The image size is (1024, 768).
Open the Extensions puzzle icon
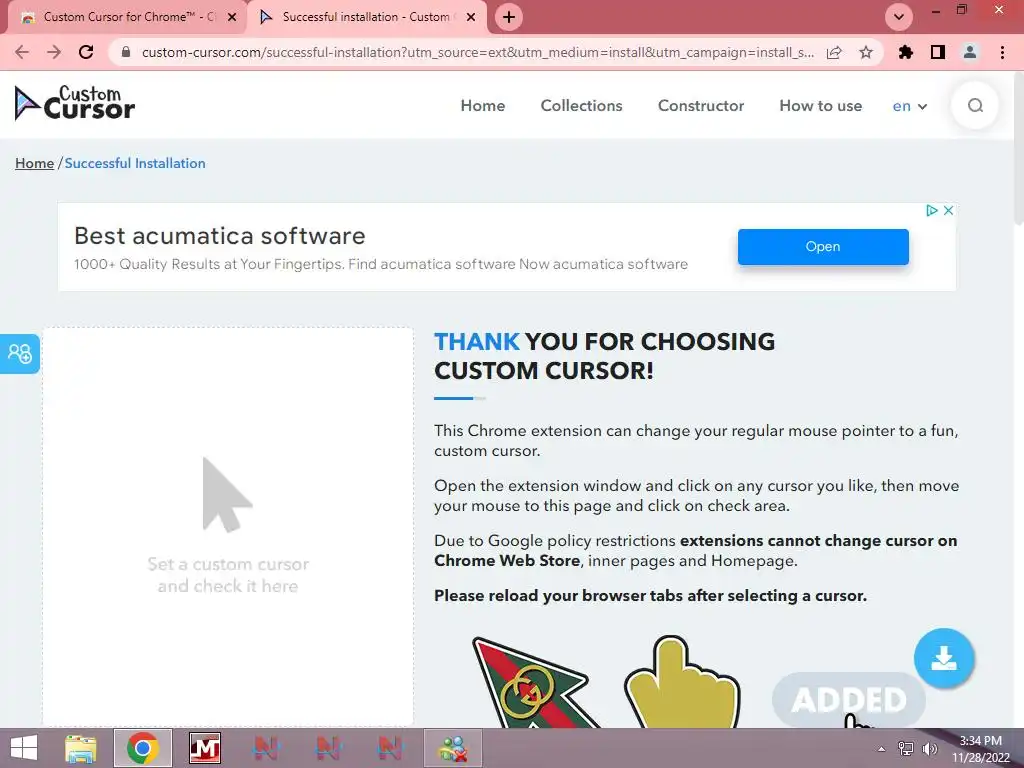click(906, 52)
